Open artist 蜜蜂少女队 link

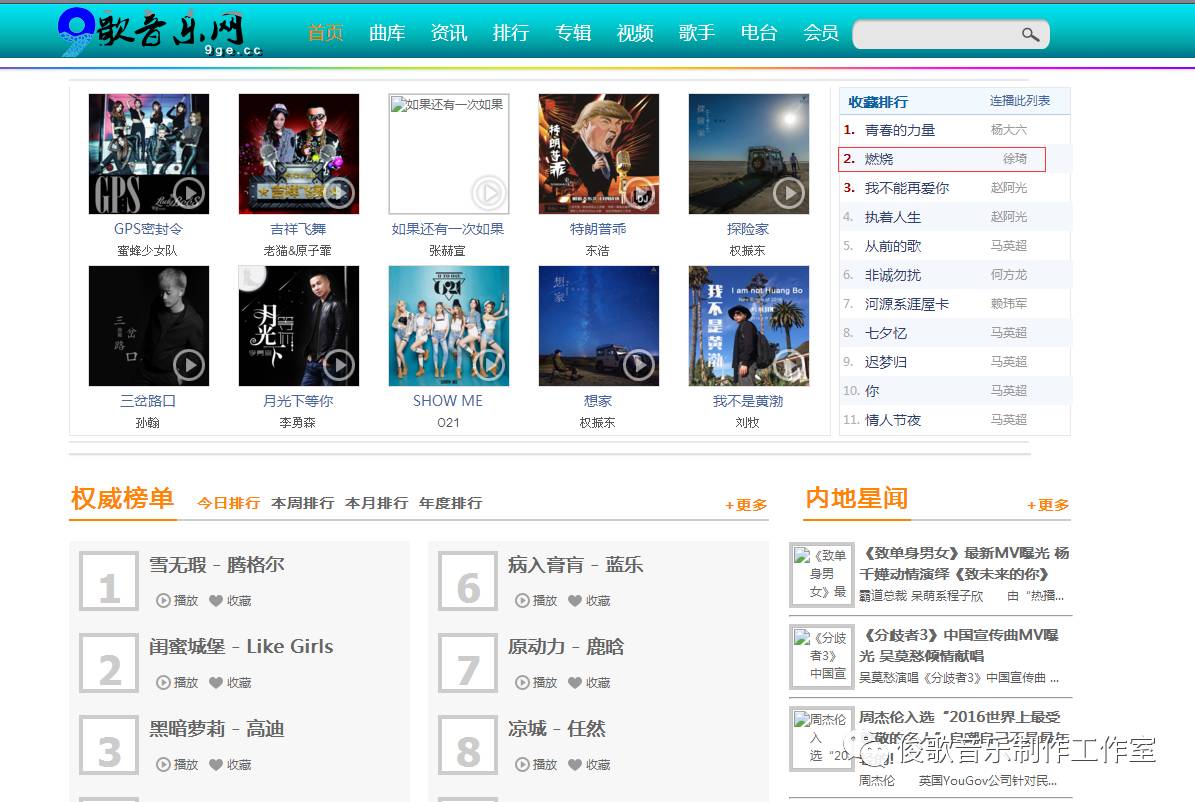click(x=147, y=251)
